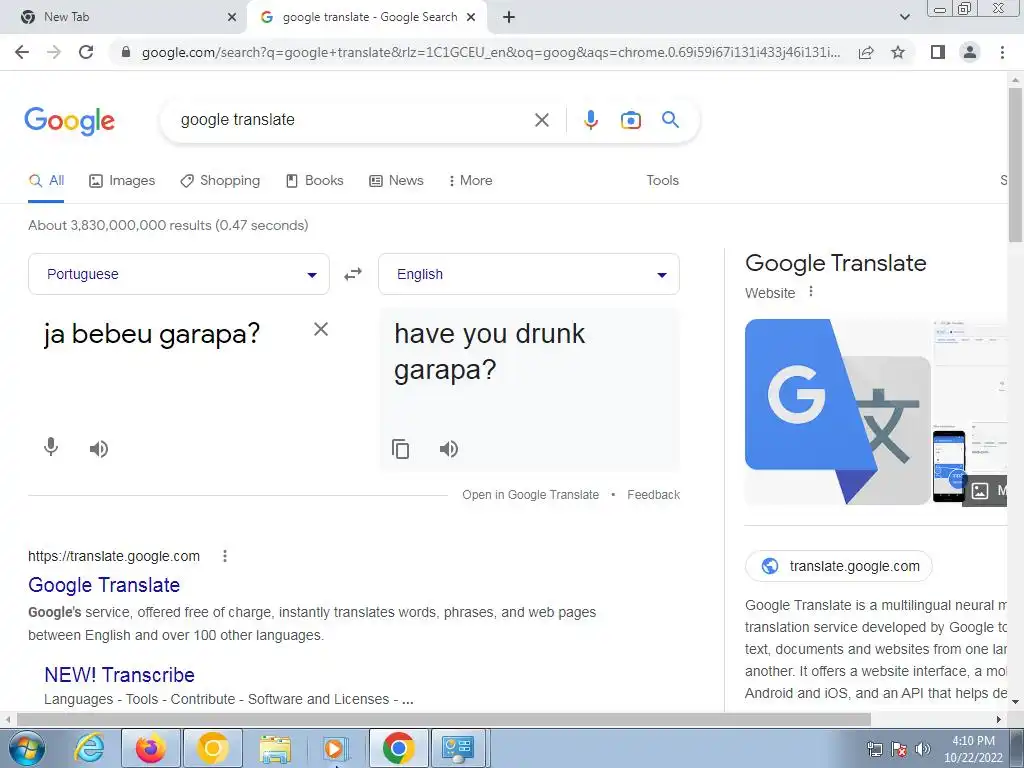Search by image with the camera icon
The height and width of the screenshot is (768, 1024).
coord(630,120)
